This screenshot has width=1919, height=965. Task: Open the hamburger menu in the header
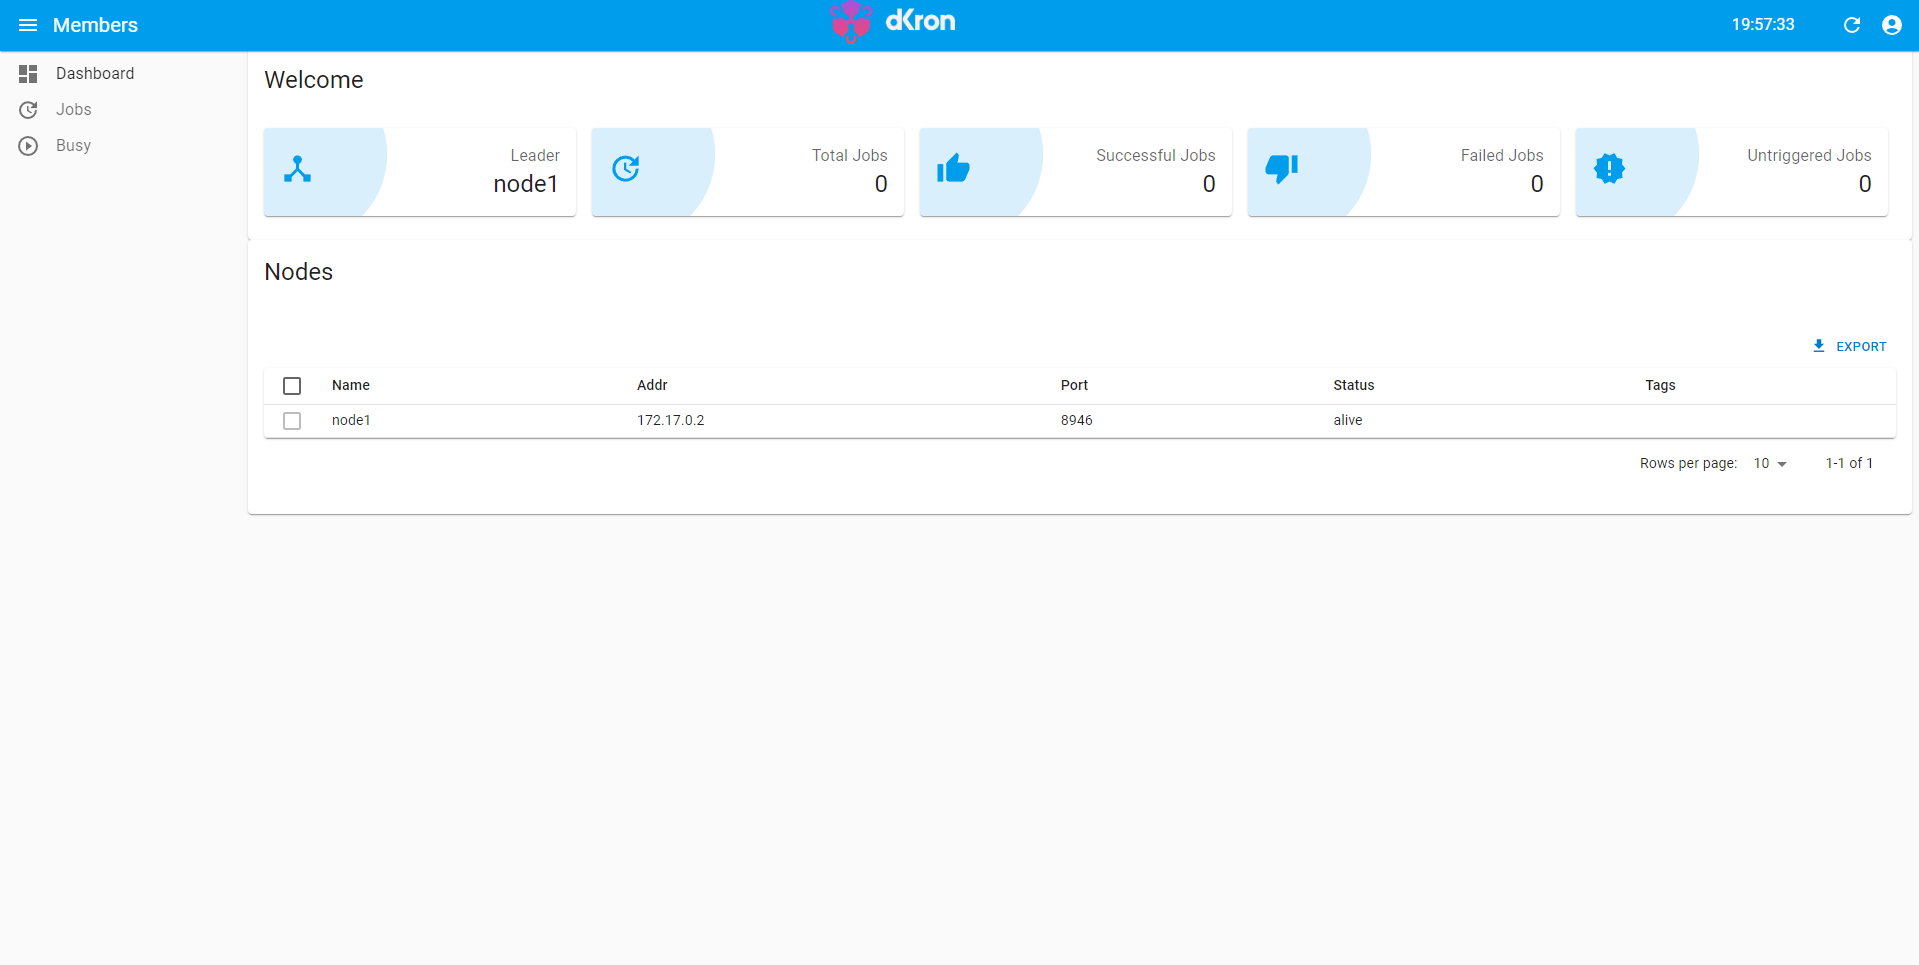[28, 25]
